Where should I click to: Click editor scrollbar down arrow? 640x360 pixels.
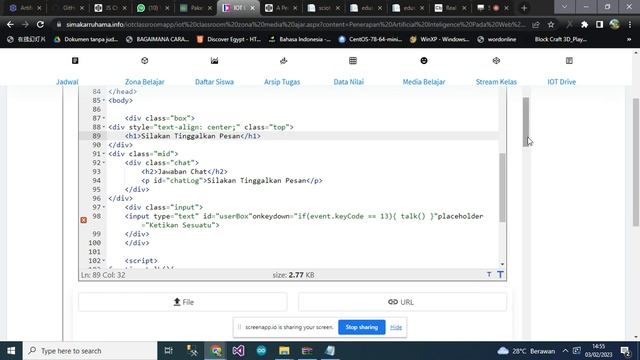click(x=502, y=264)
